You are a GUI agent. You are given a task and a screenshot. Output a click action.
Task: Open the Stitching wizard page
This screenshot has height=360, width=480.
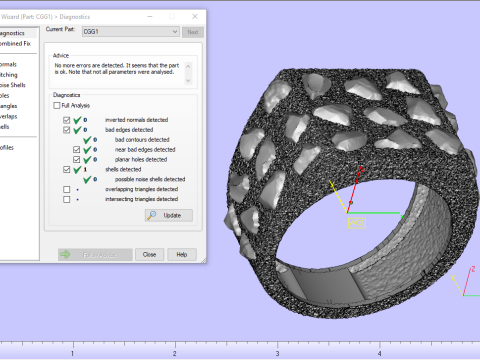pyautogui.click(x=9, y=75)
